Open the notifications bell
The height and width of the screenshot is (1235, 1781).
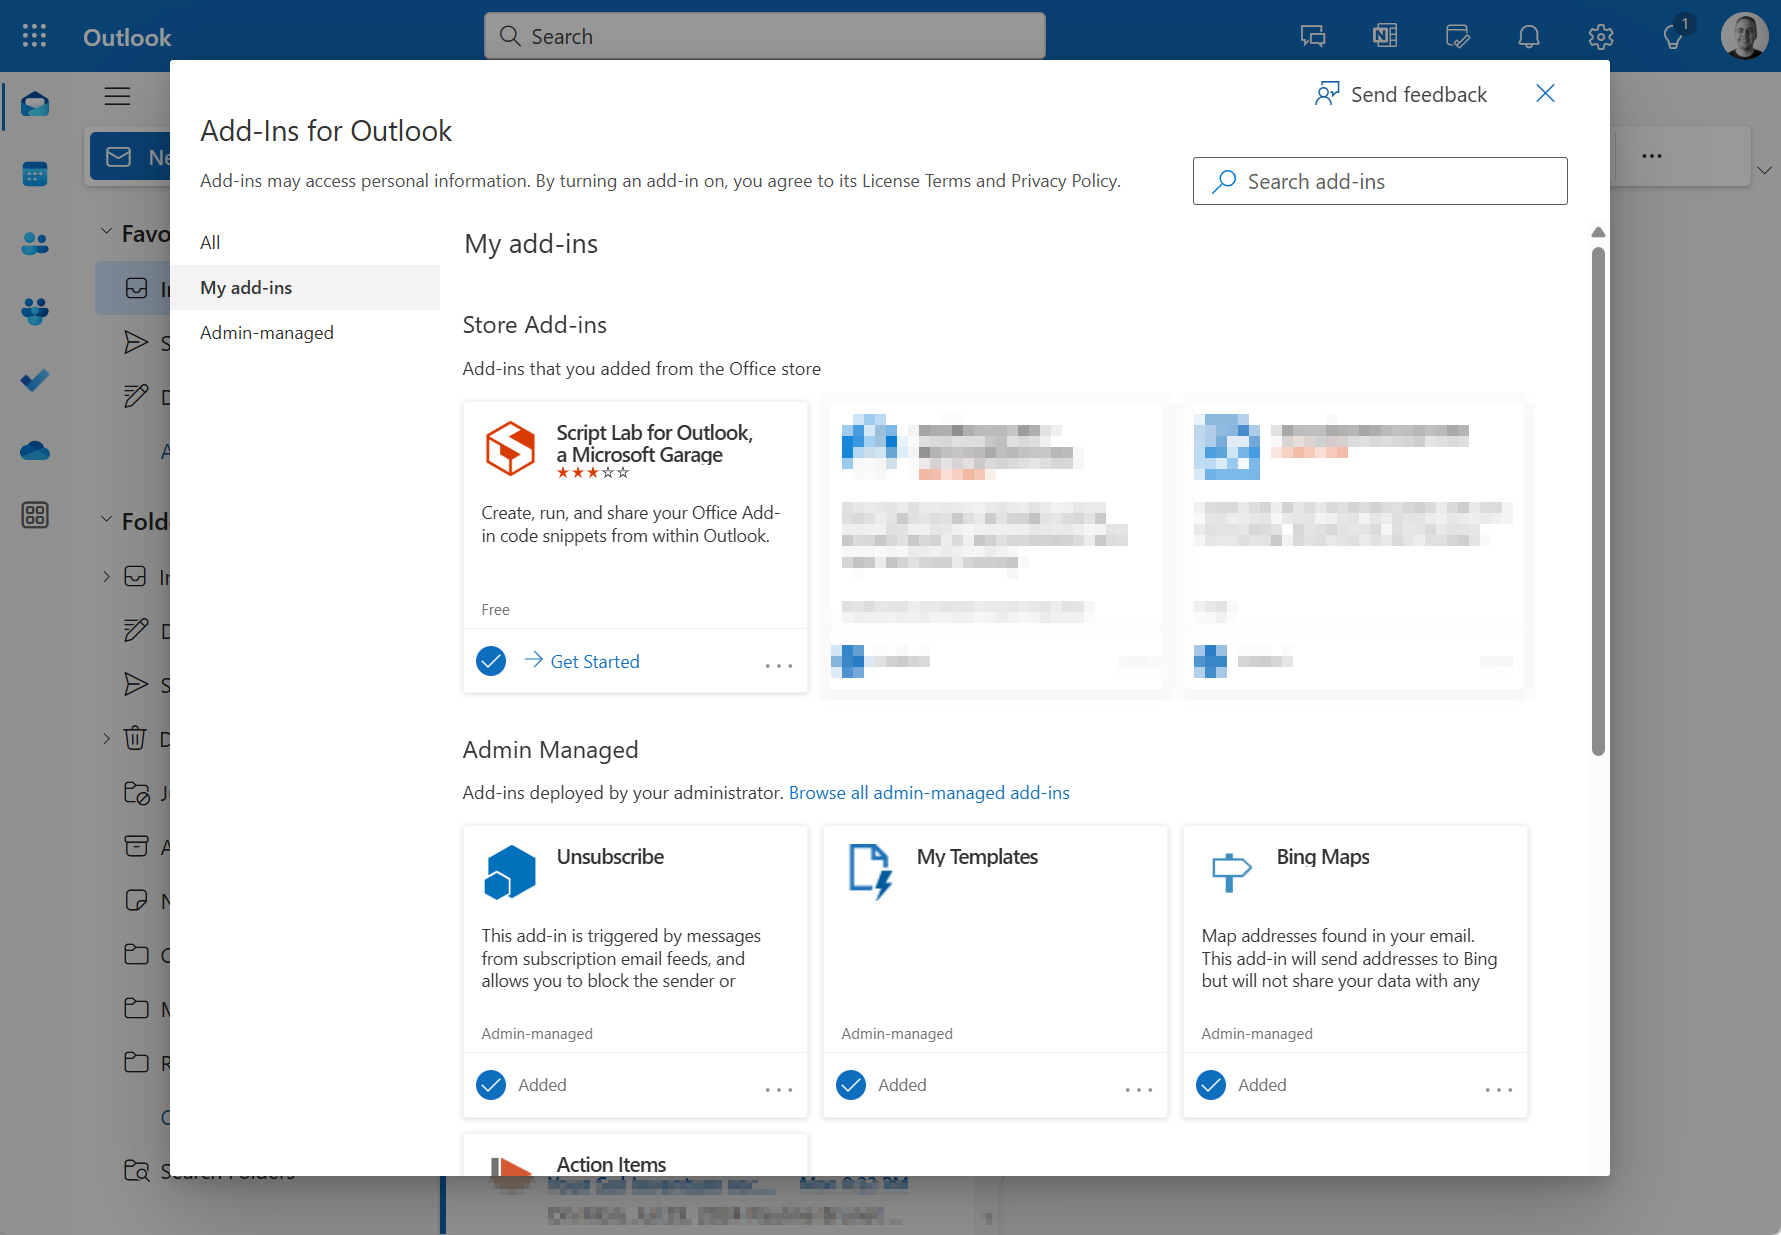[1528, 36]
